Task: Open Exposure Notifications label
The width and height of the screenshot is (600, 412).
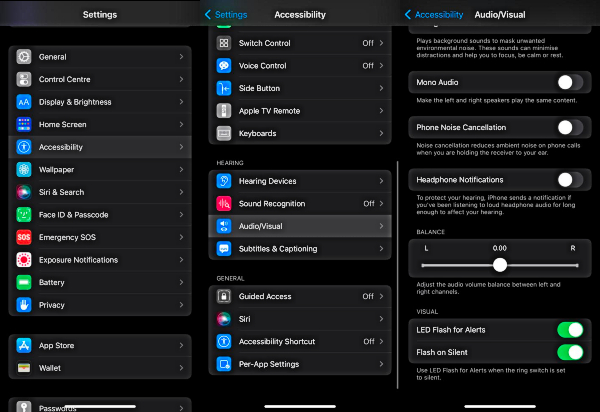Action: point(78,260)
